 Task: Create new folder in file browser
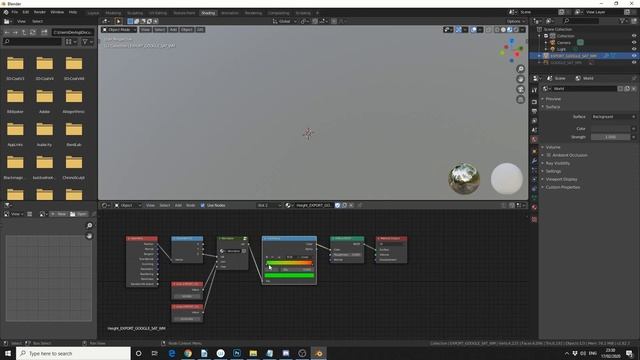point(44,32)
